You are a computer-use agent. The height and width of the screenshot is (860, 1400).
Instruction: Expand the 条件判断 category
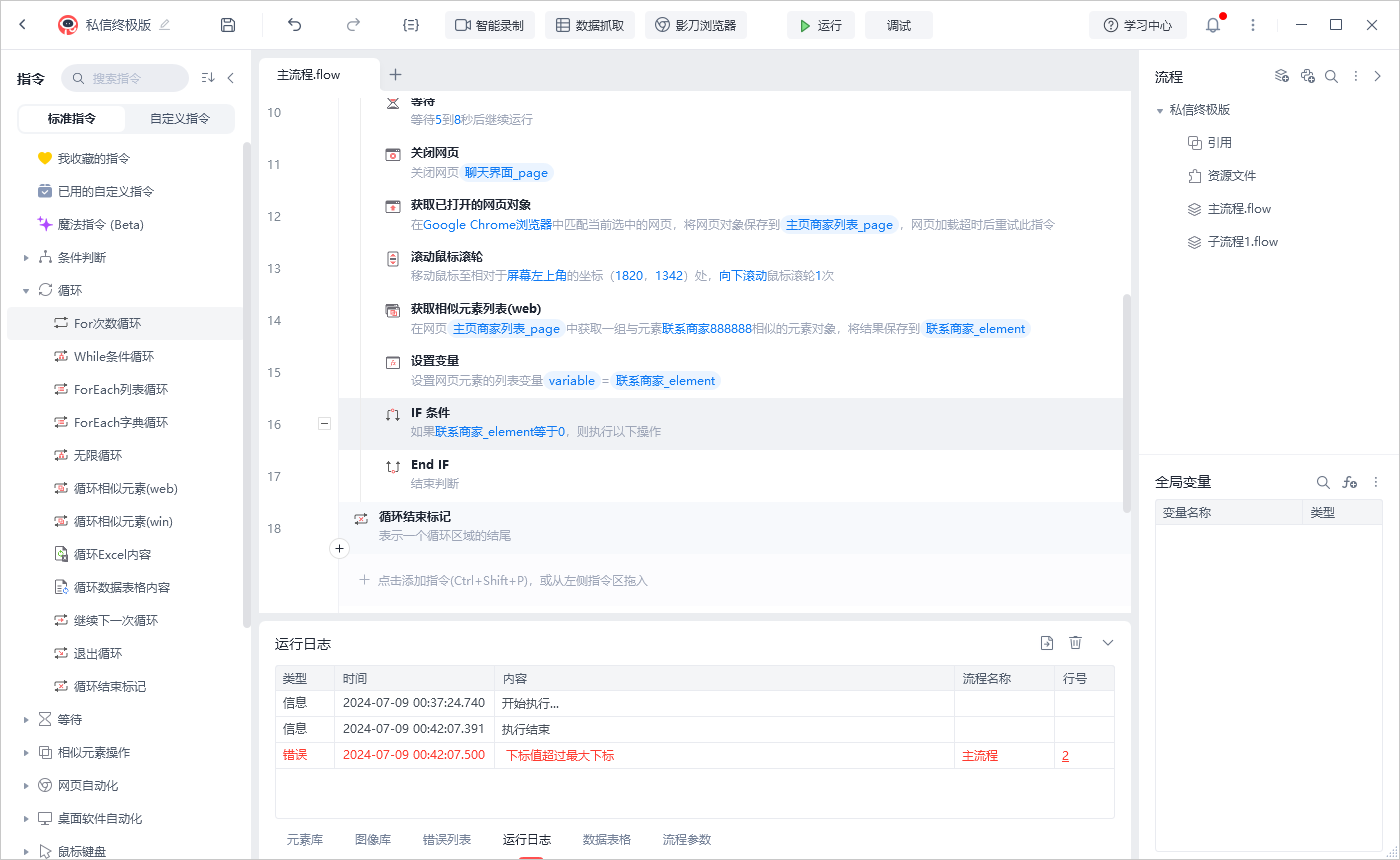tap(26, 258)
